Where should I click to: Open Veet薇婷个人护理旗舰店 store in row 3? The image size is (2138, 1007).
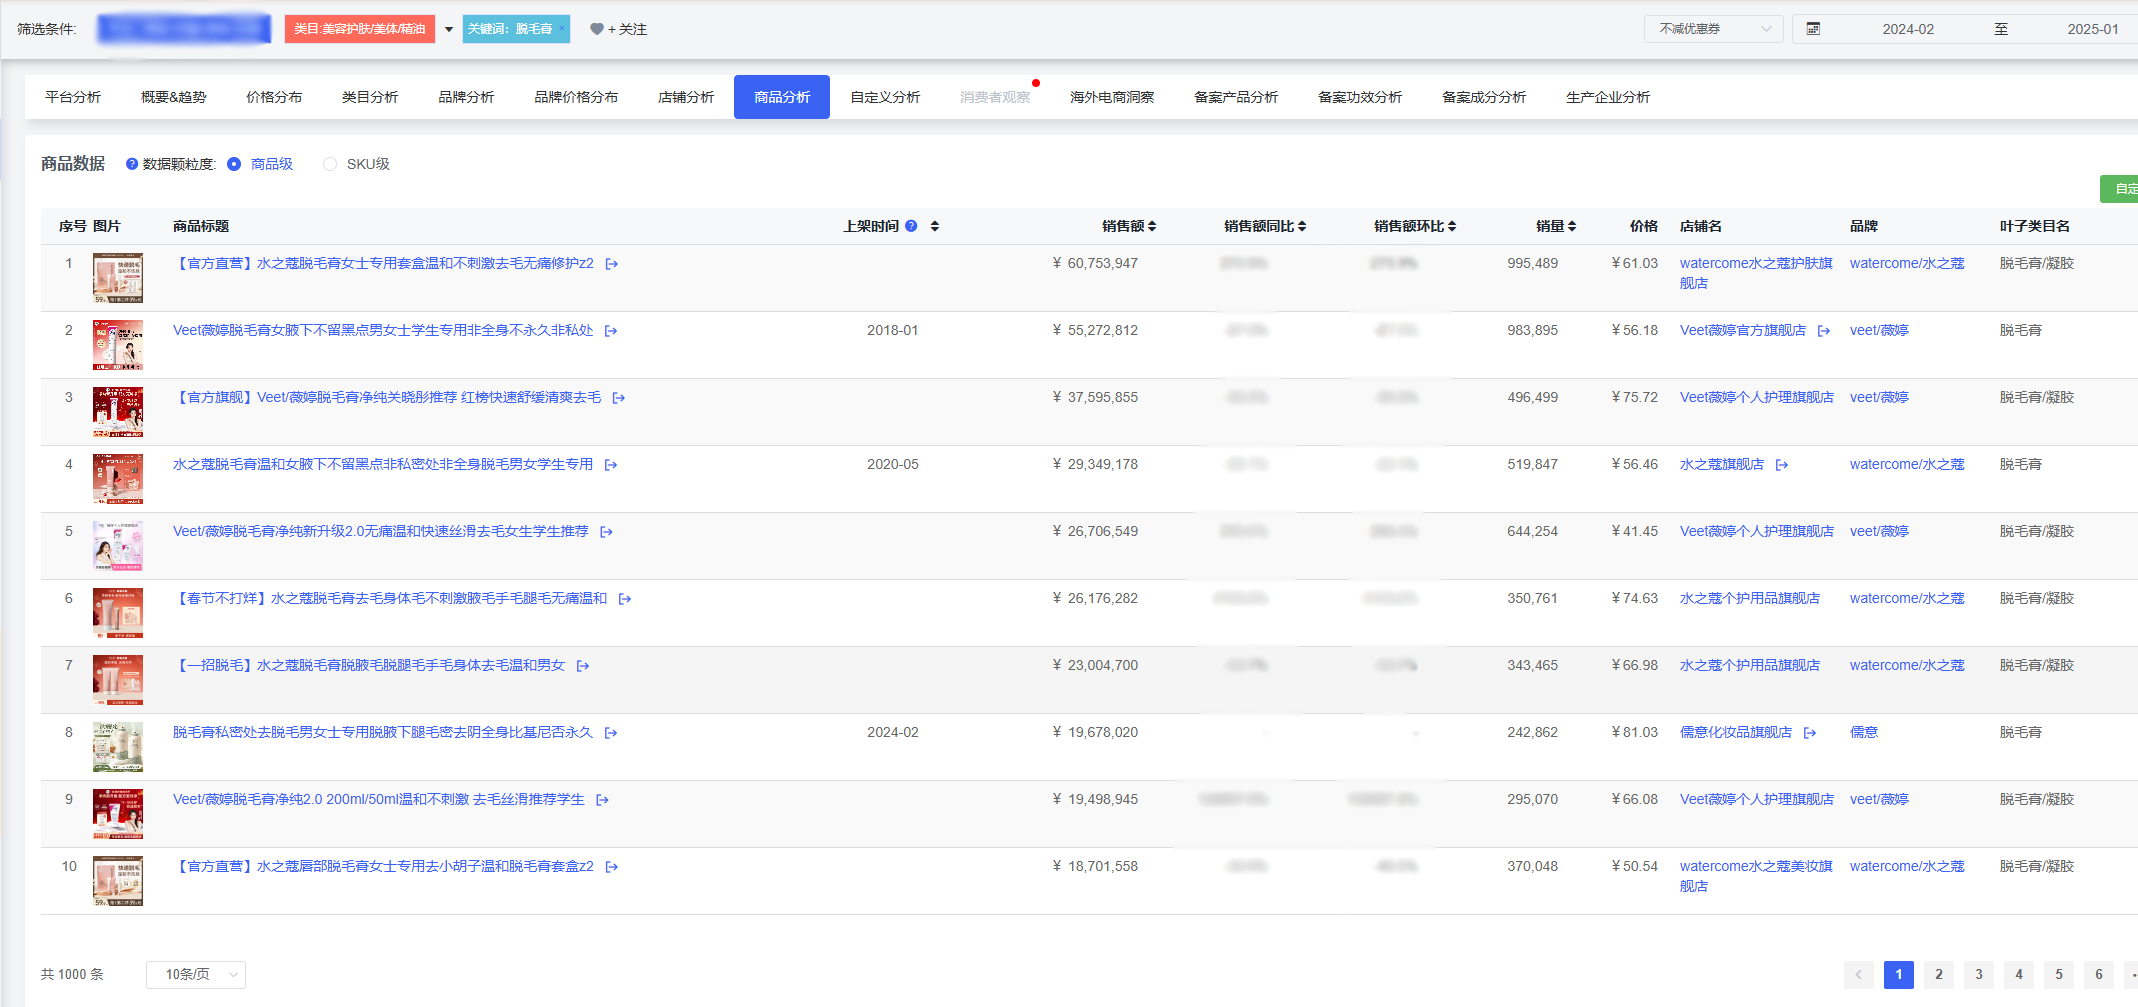[x=1757, y=398]
